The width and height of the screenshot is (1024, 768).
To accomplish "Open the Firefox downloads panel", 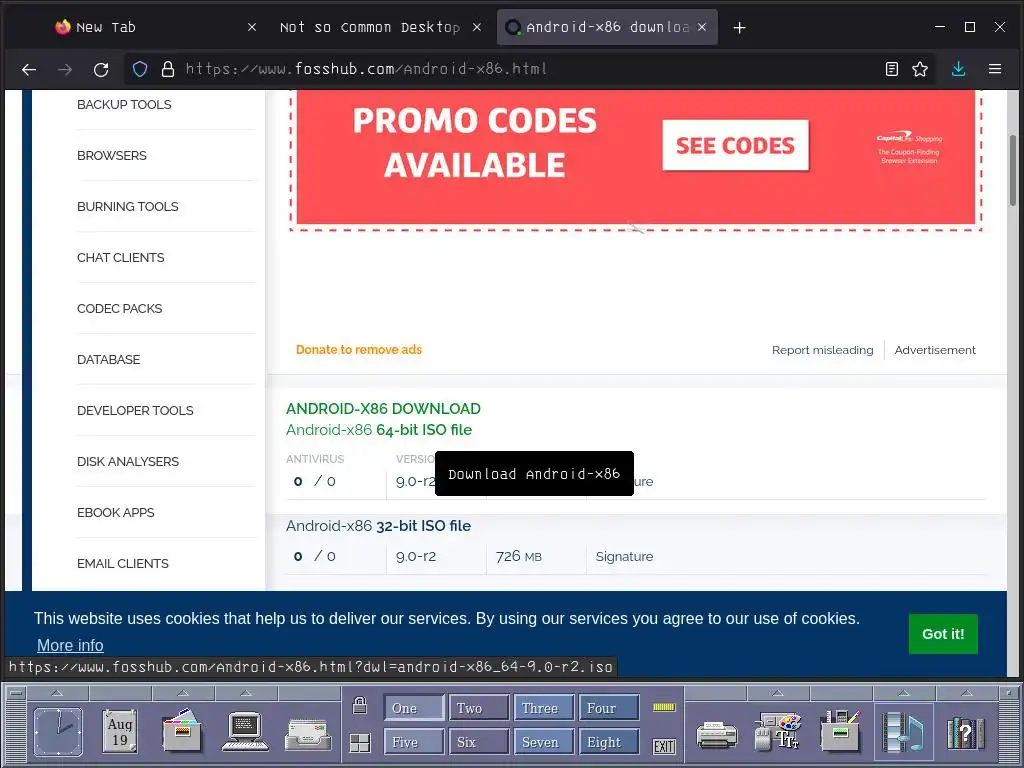I will (x=958, y=69).
